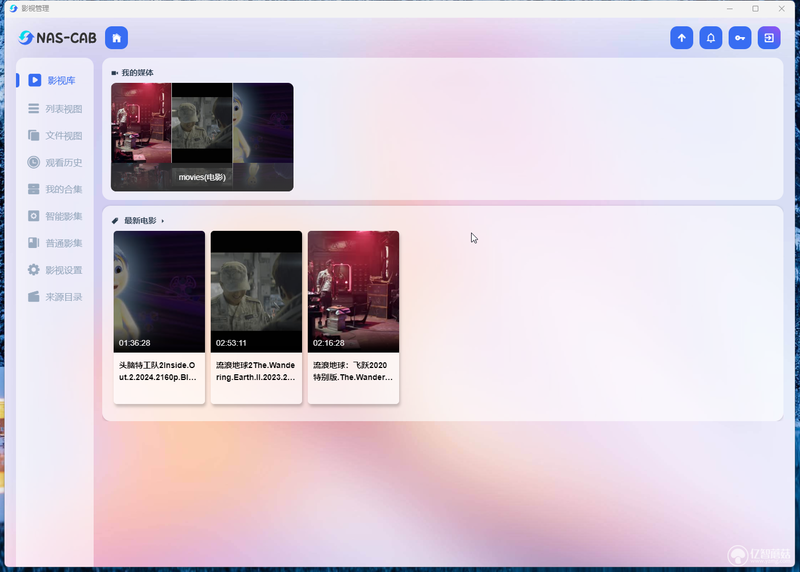
Task: Switch to 列表视图 list view
Action: click(55, 109)
